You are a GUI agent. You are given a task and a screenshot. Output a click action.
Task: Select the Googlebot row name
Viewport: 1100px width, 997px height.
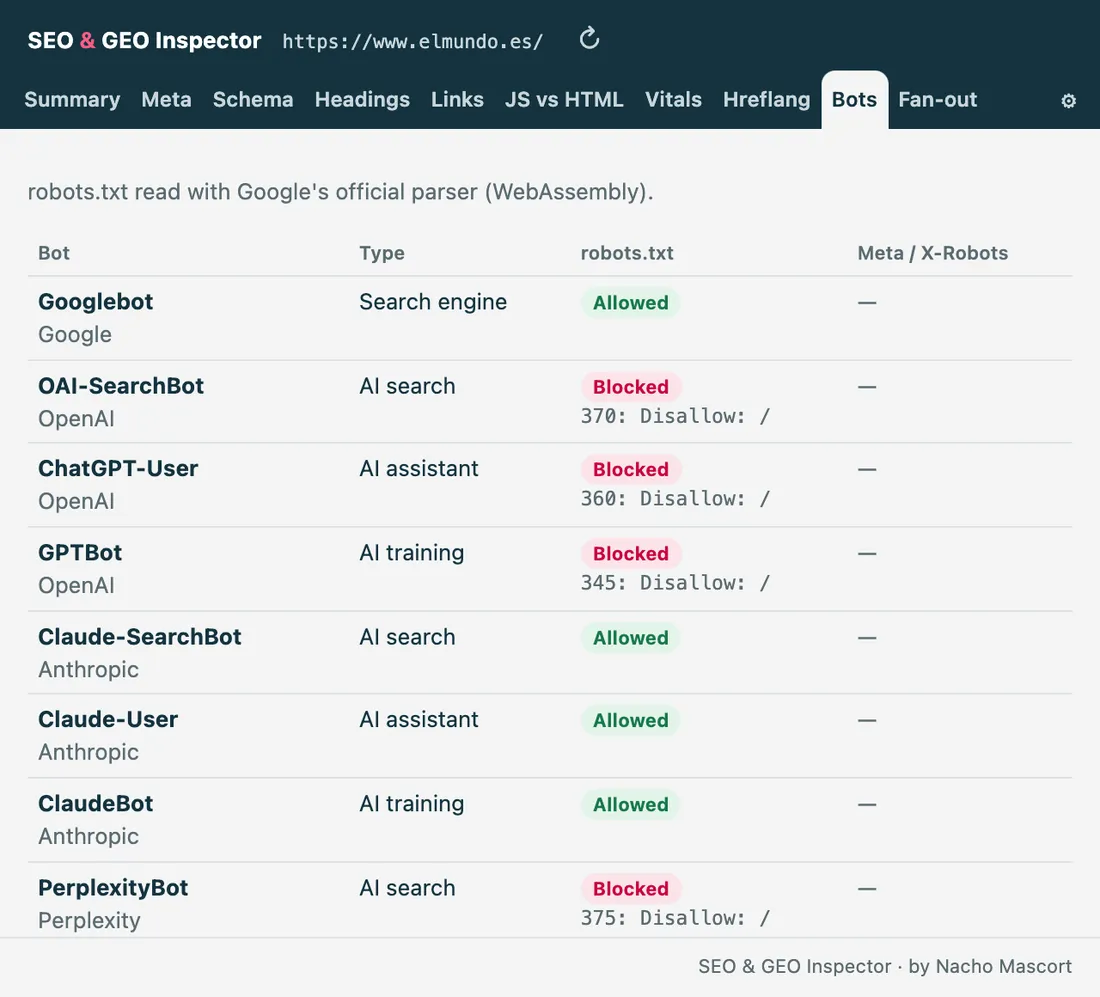pos(95,302)
